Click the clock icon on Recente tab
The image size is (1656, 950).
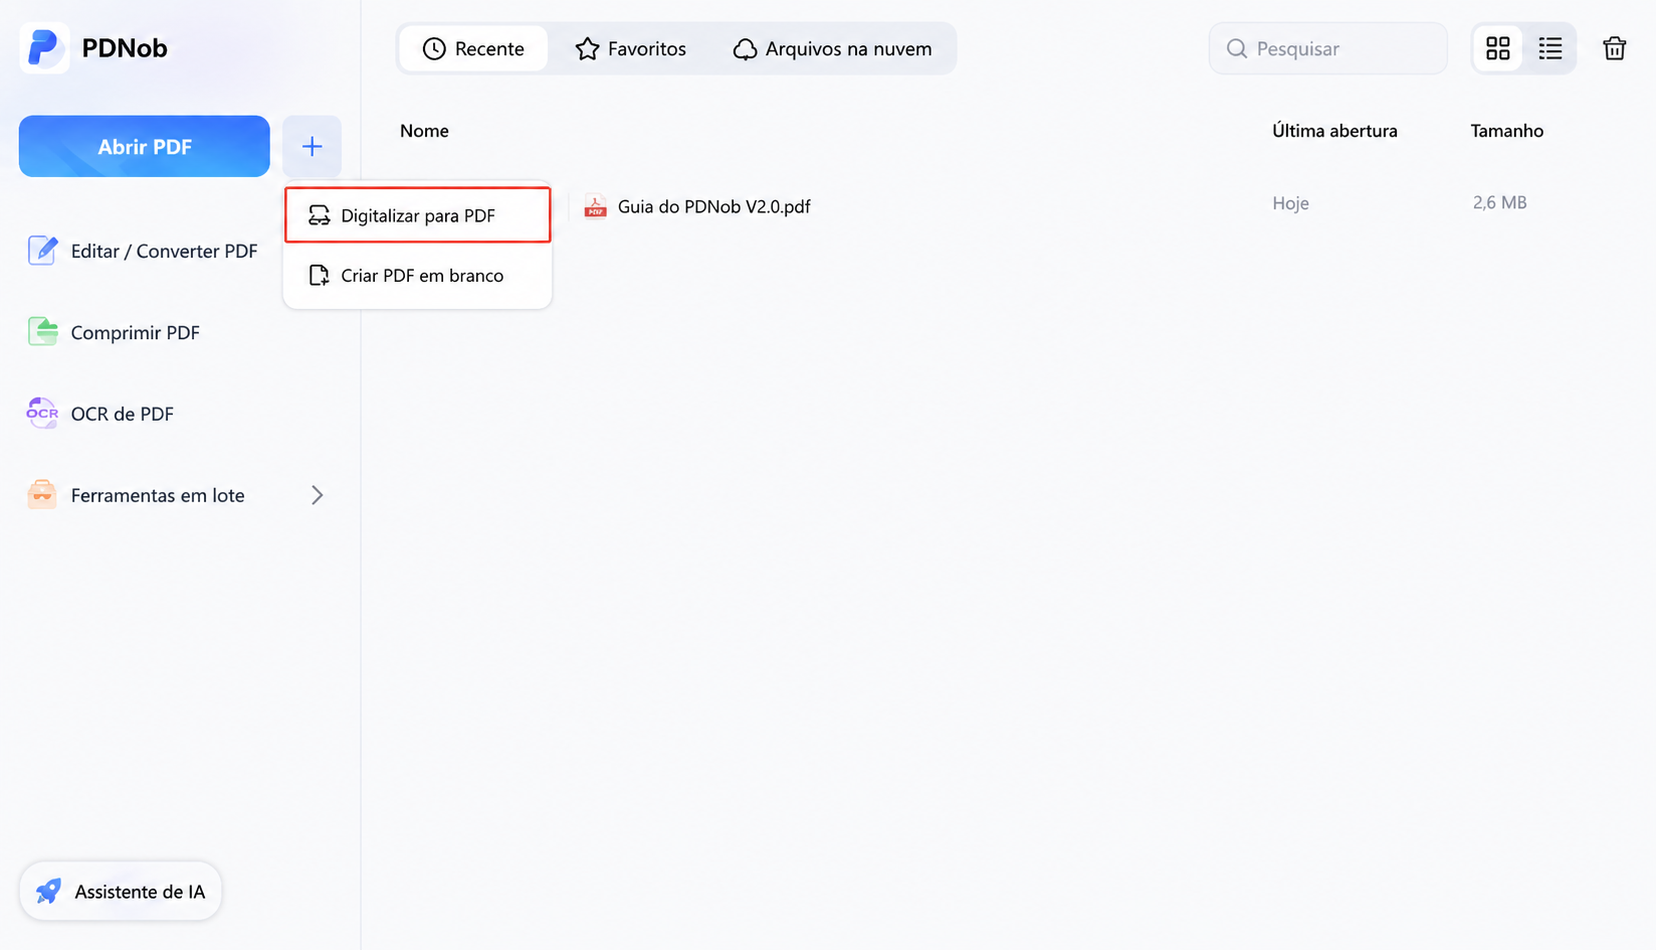tap(434, 49)
